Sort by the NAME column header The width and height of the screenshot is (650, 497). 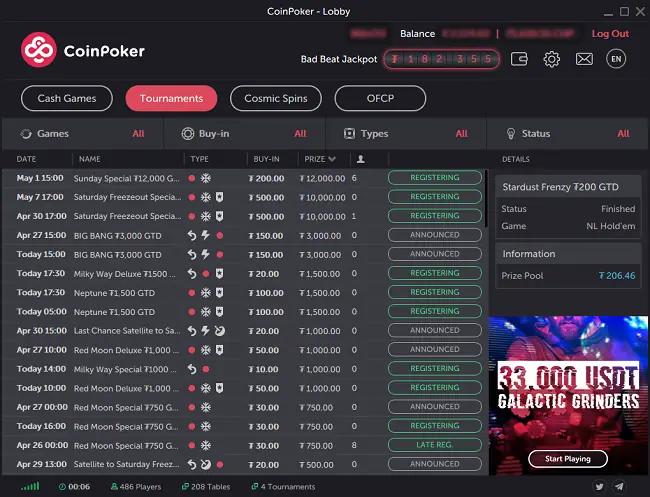point(90,159)
